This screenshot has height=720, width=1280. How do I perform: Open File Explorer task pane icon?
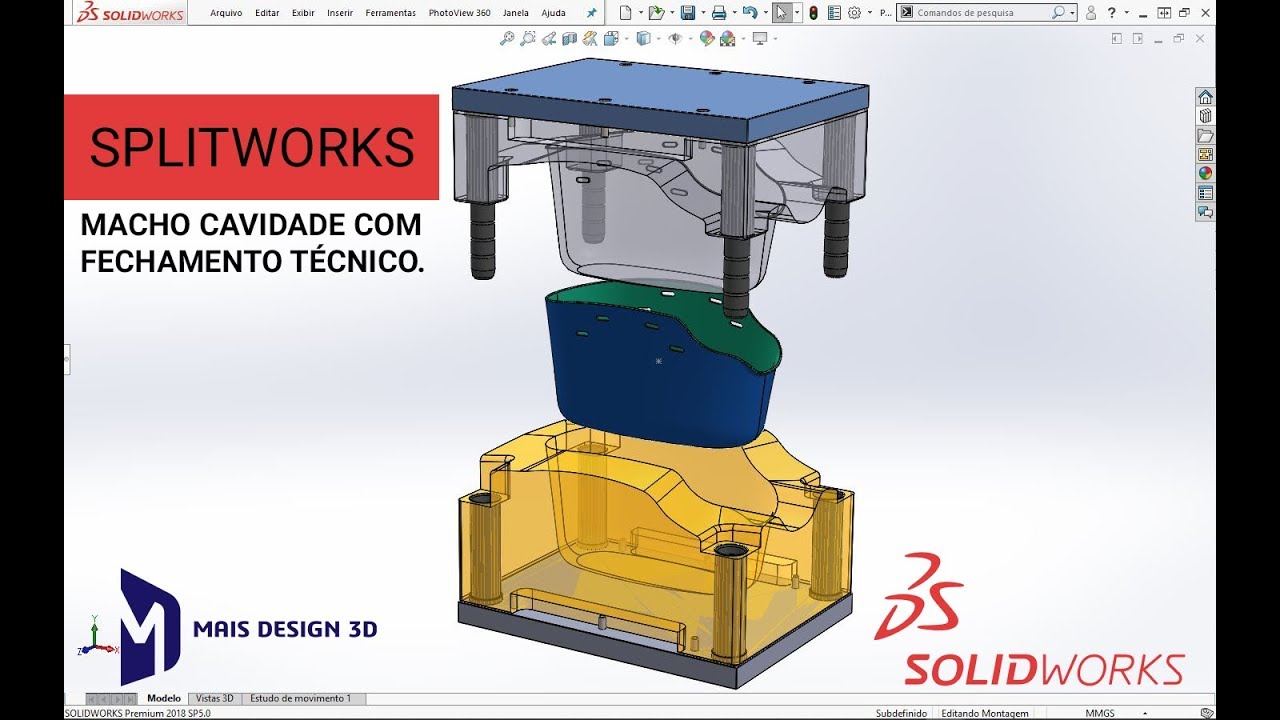(1205, 135)
